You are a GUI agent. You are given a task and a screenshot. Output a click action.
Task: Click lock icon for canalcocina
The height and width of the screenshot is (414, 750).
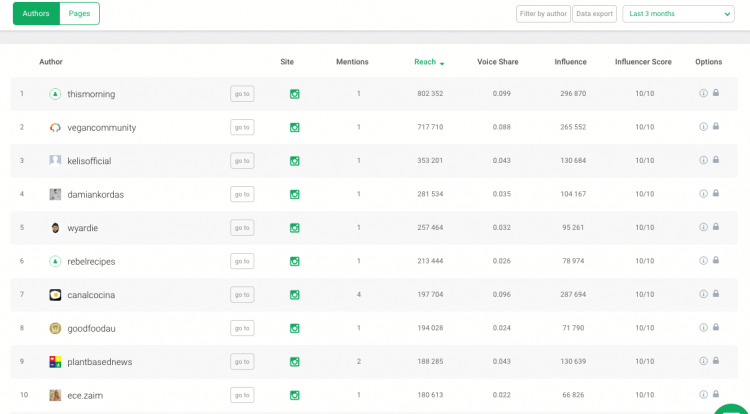(716, 294)
